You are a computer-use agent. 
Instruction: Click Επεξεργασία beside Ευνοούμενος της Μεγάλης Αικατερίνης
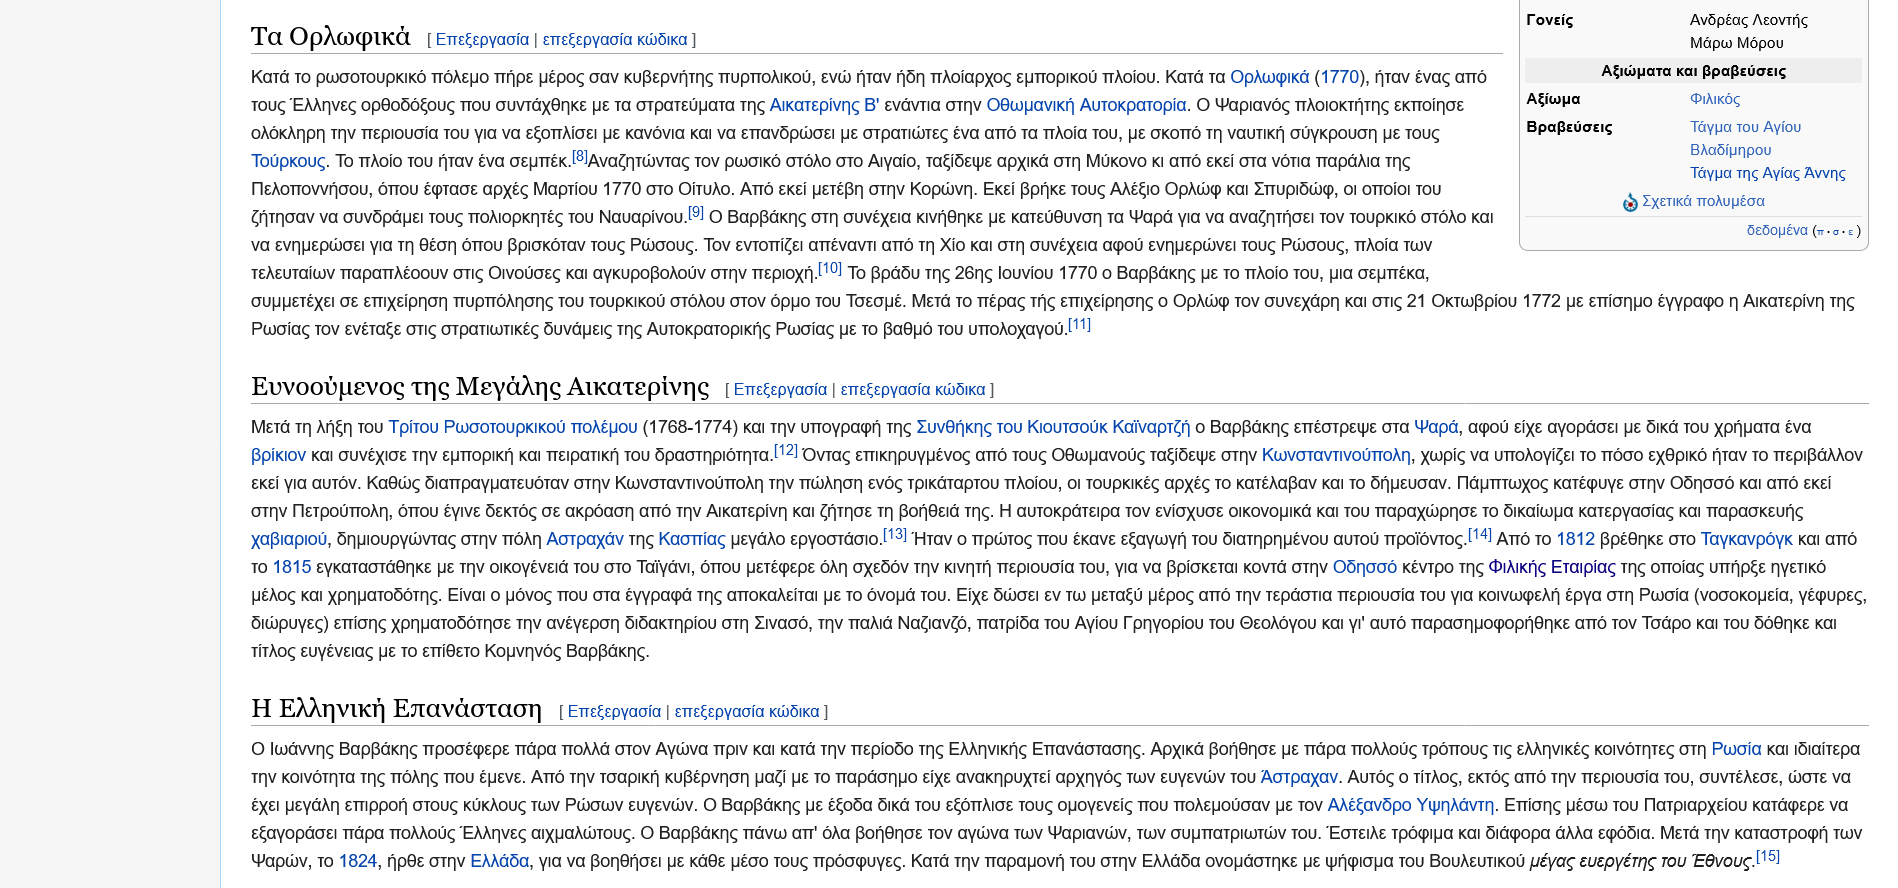coord(780,389)
